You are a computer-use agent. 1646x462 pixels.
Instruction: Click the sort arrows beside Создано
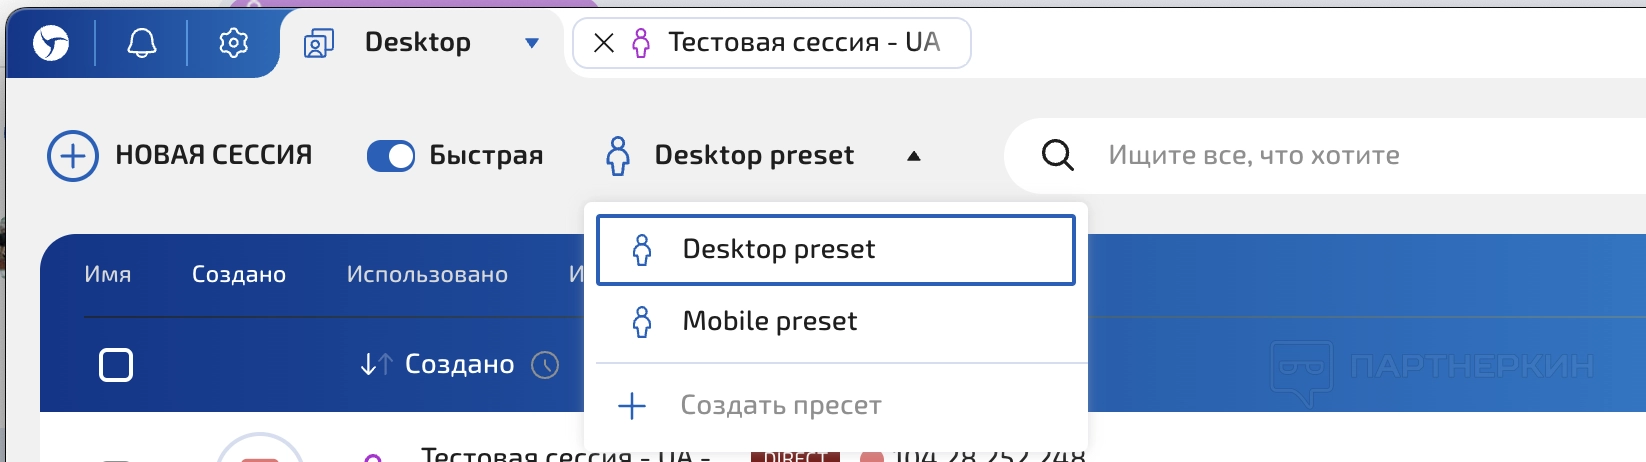(x=376, y=365)
